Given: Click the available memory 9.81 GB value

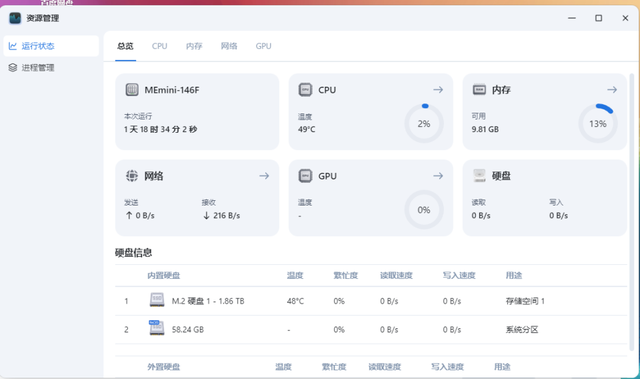Looking at the screenshot, I should point(485,129).
